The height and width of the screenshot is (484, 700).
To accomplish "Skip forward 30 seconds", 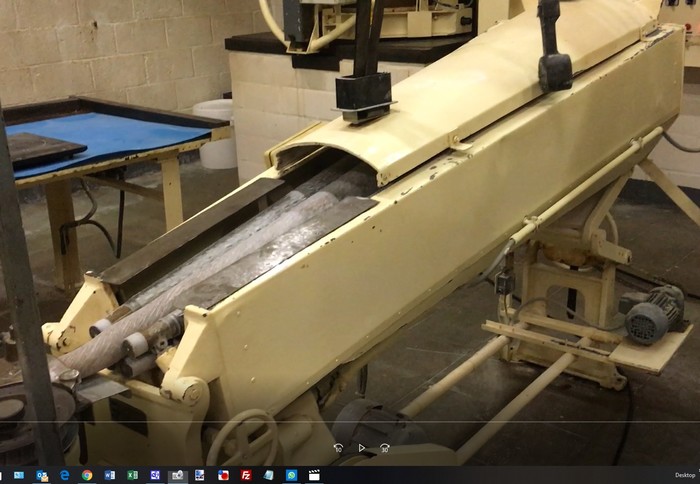I will [x=384, y=448].
